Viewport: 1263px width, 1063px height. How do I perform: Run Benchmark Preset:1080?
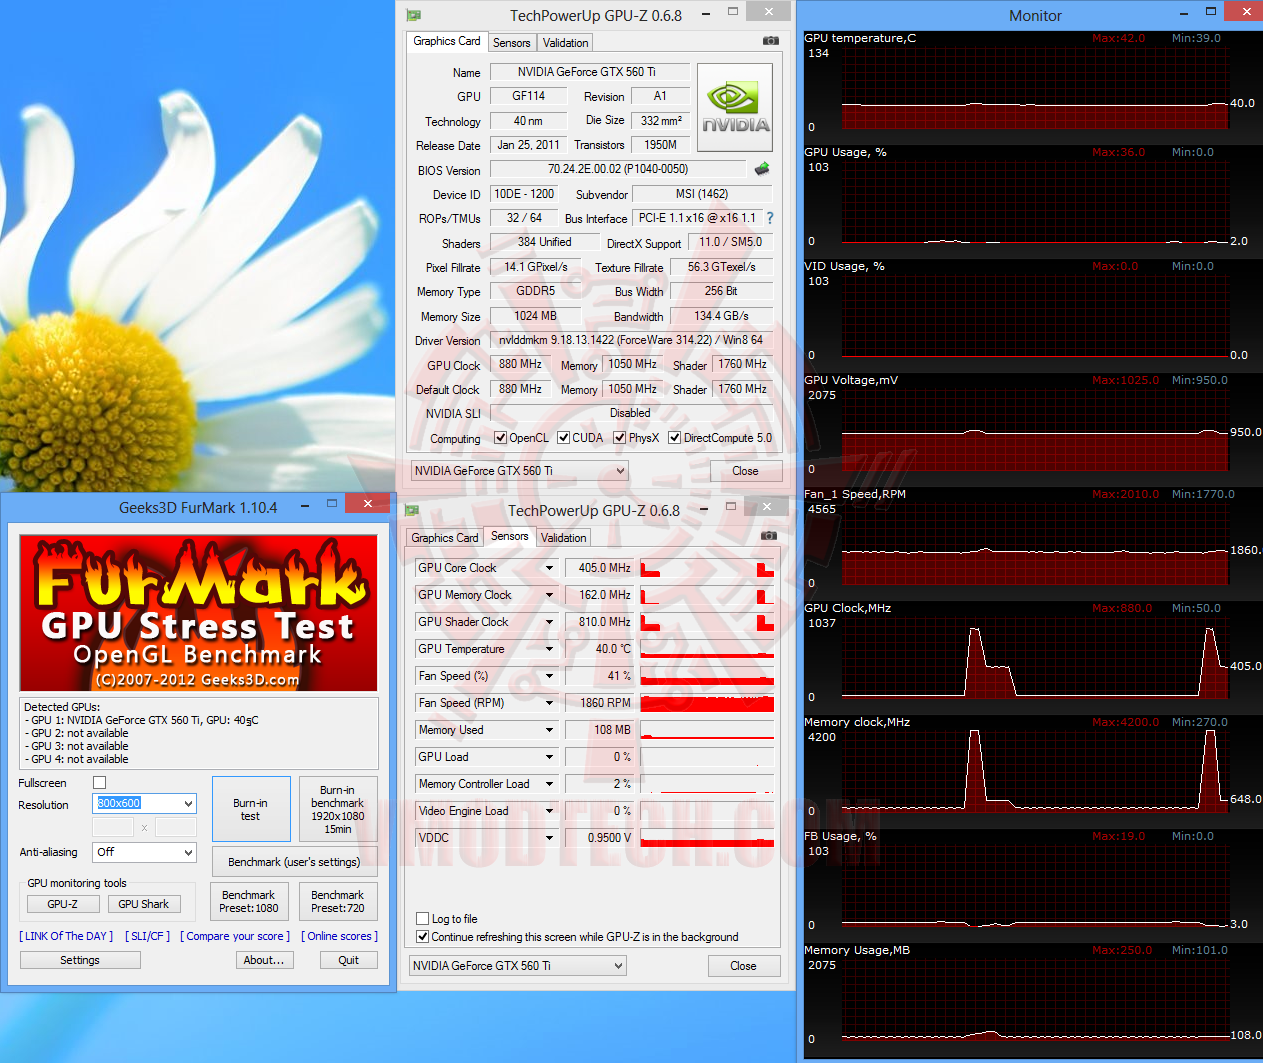coord(249,902)
